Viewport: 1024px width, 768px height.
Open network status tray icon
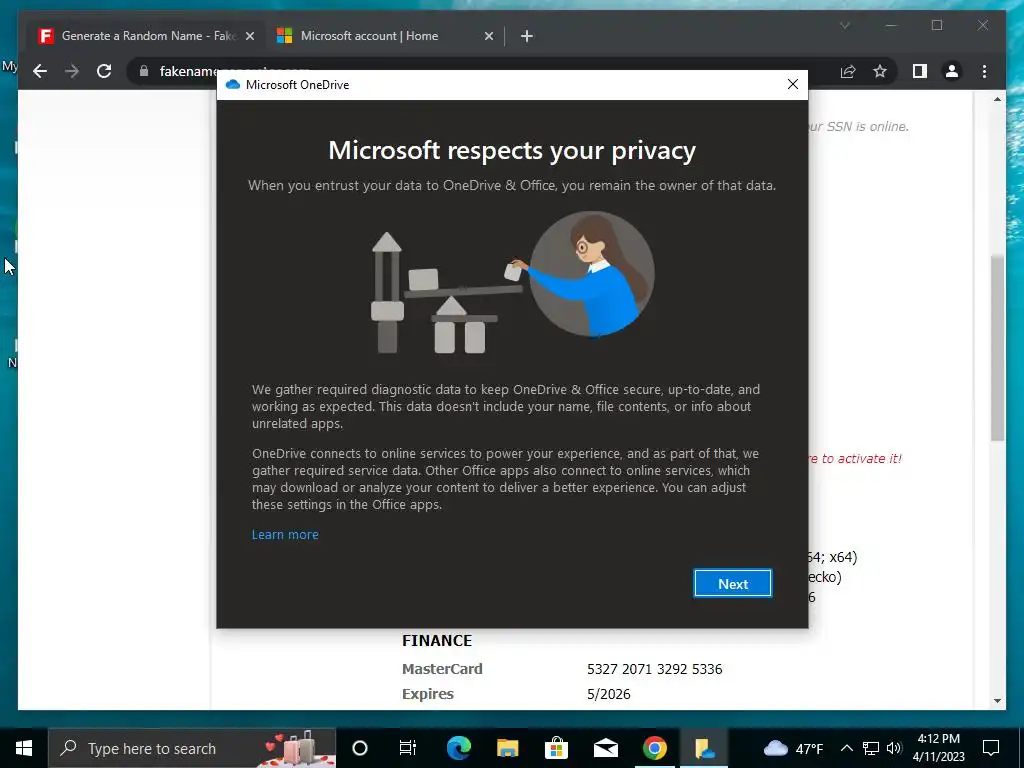pos(871,748)
